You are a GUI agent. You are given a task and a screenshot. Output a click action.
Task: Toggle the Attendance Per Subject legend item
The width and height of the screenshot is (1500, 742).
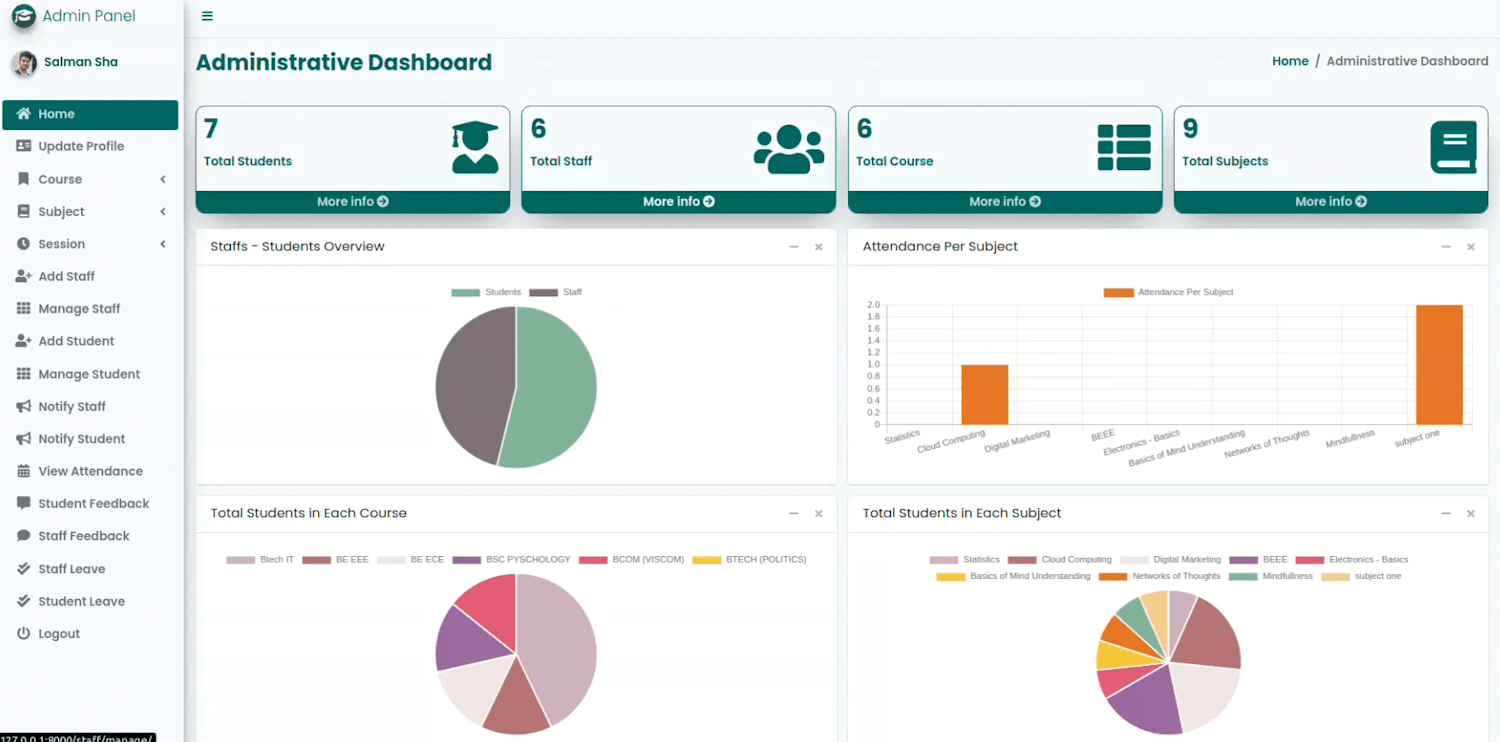(1169, 292)
